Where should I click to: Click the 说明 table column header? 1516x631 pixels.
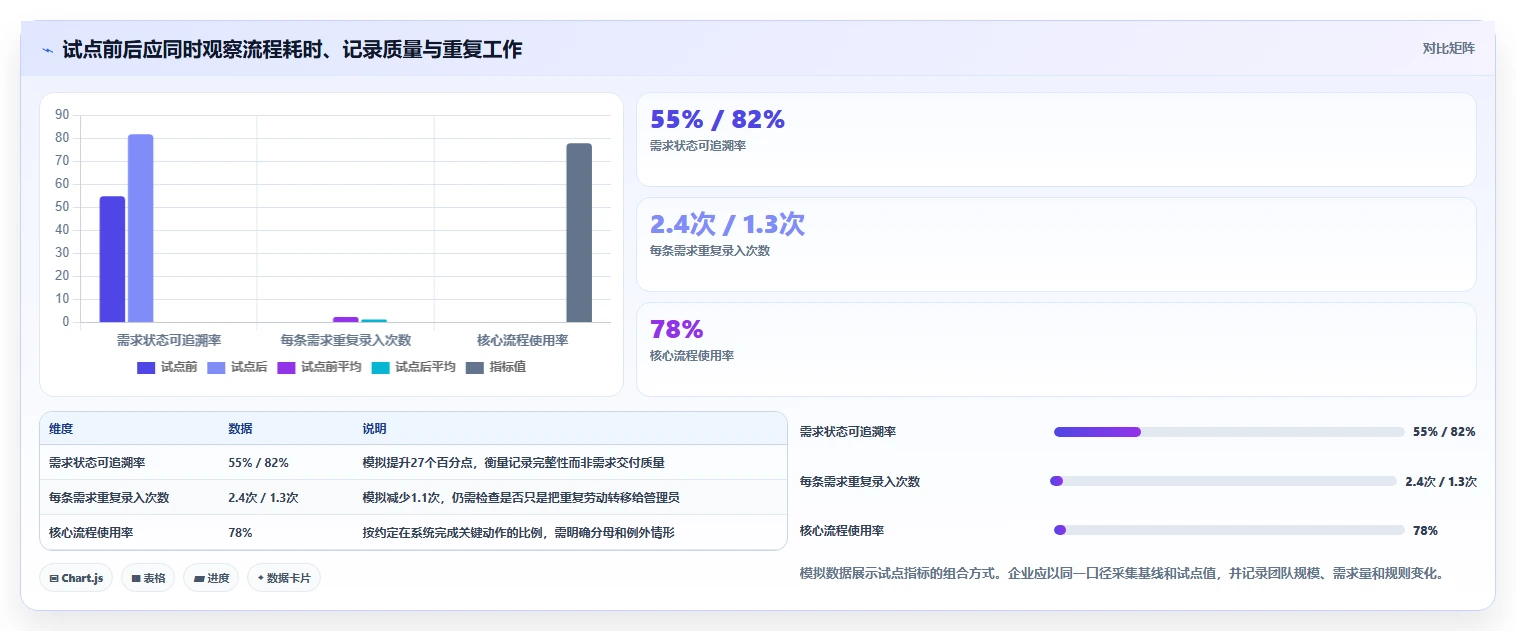tap(374, 428)
